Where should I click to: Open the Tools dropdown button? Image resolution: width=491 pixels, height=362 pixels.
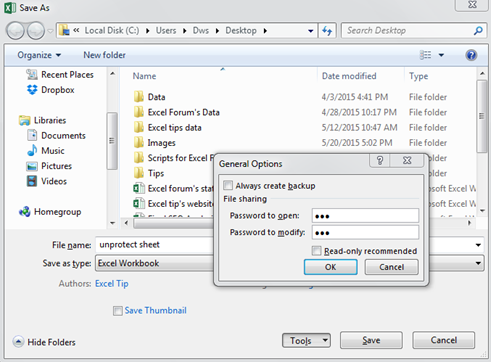tap(306, 341)
